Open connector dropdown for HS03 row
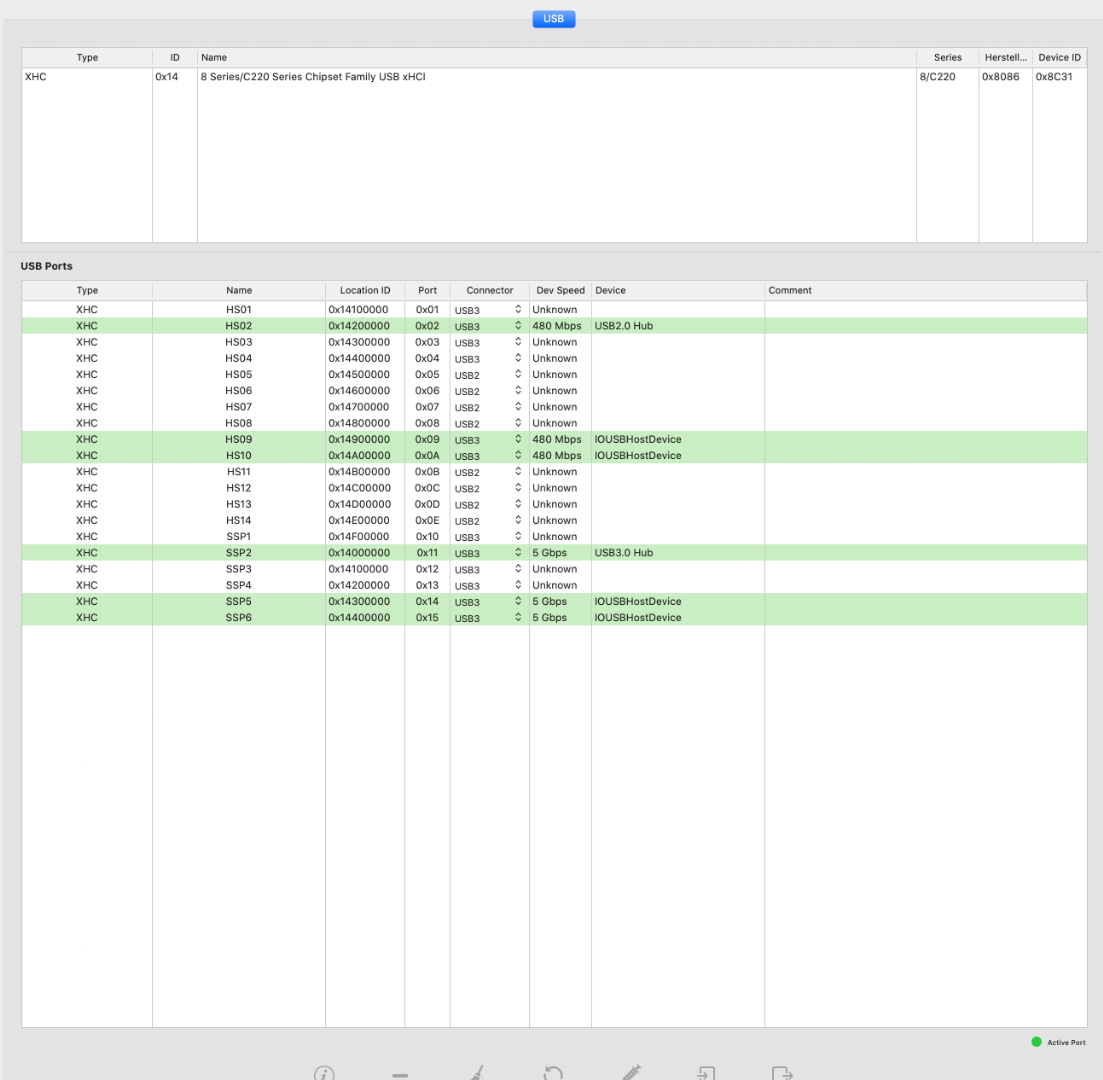The width and height of the screenshot is (1103, 1080). click(518, 342)
